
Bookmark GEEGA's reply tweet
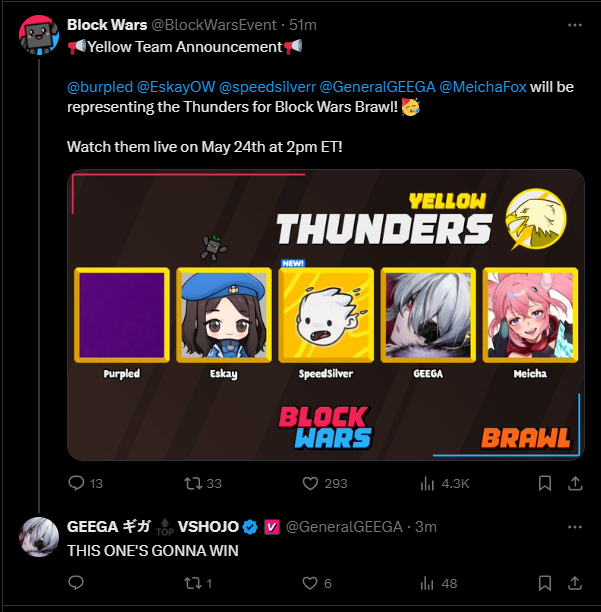(545, 583)
